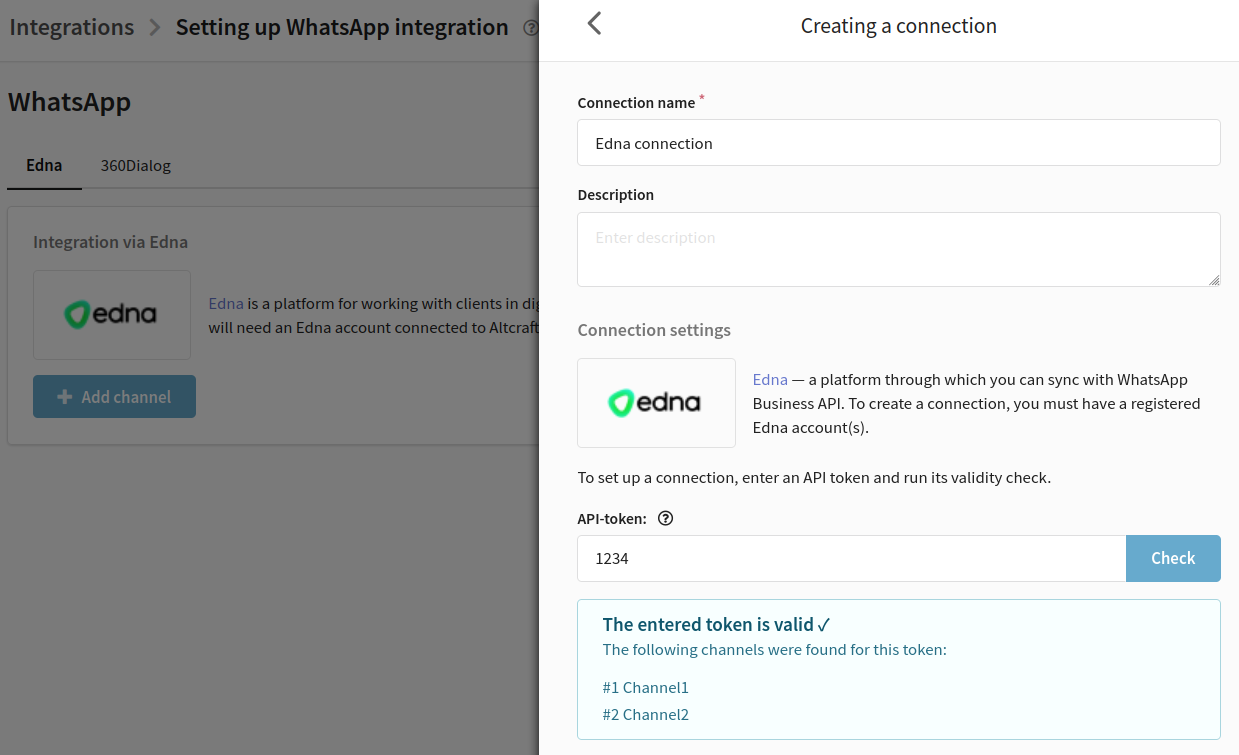Open help icon beside WhatsApp integration title
Image resolution: width=1239 pixels, height=755 pixels.
(x=530, y=28)
